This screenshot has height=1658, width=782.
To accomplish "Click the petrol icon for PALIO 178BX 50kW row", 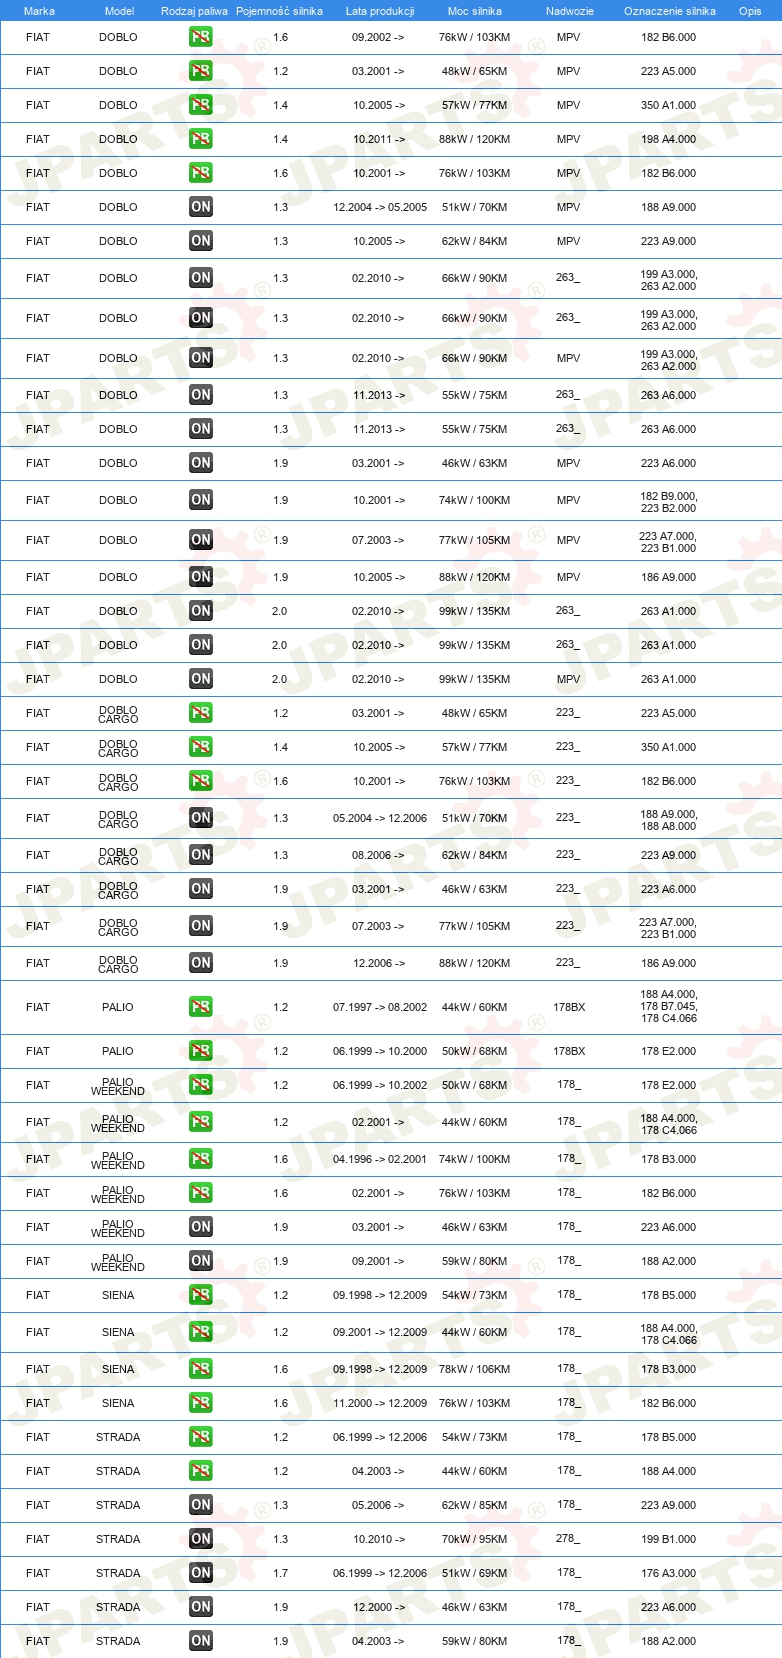I will (x=201, y=1051).
